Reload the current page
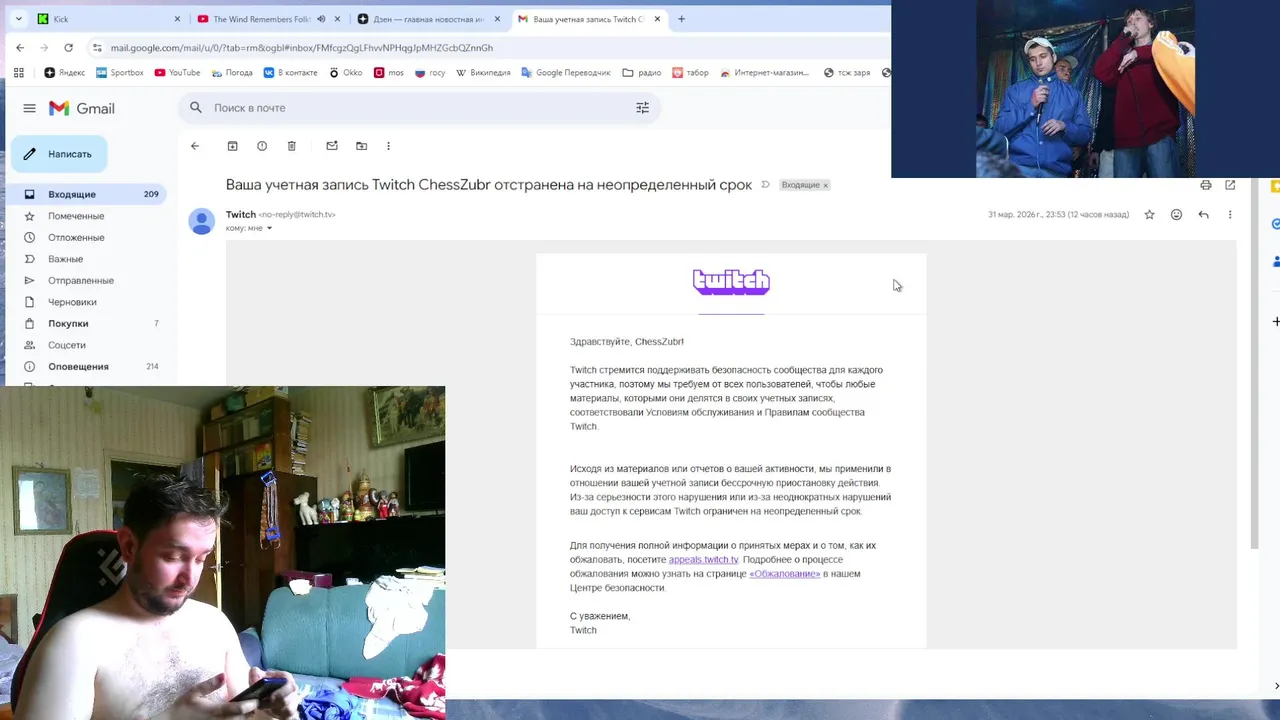Viewport: 1280px width, 720px height. [x=68, y=47]
